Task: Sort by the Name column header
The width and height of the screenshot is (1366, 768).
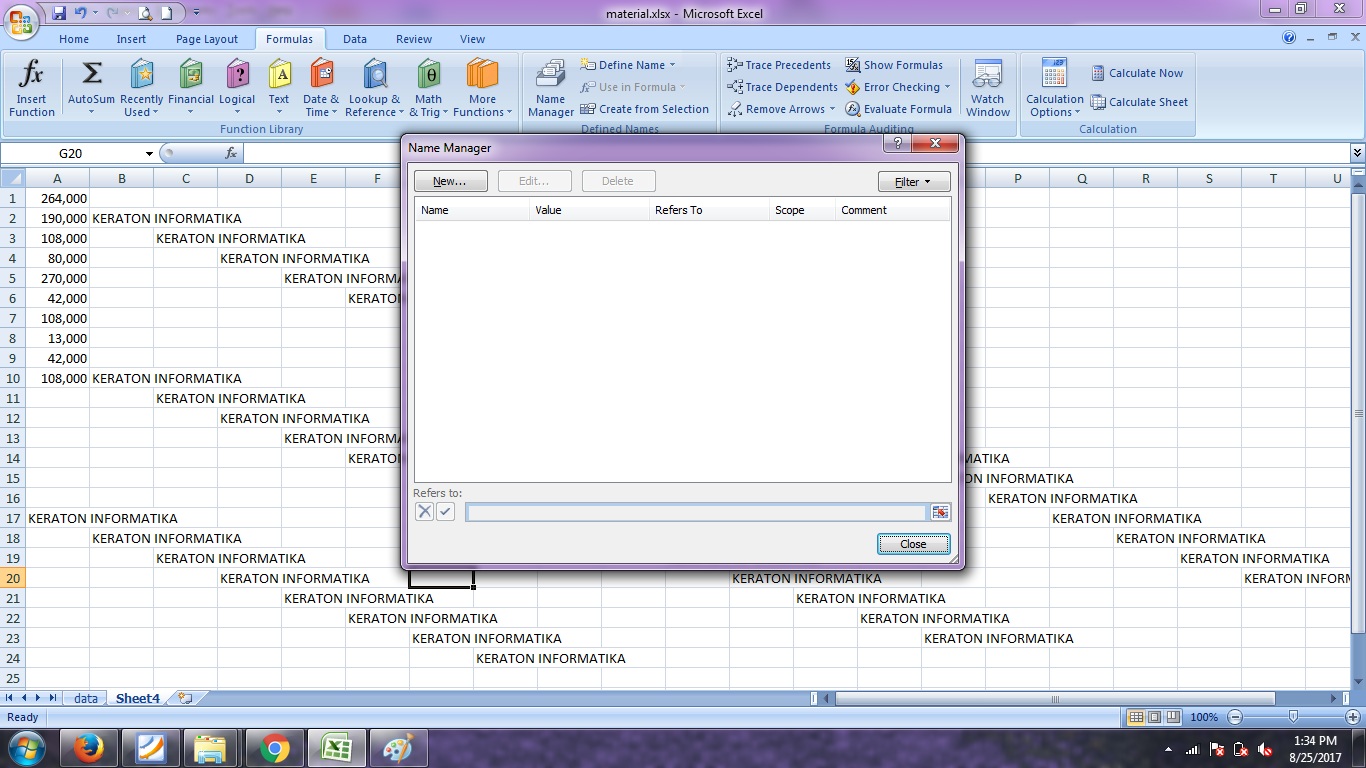Action: tap(472, 210)
